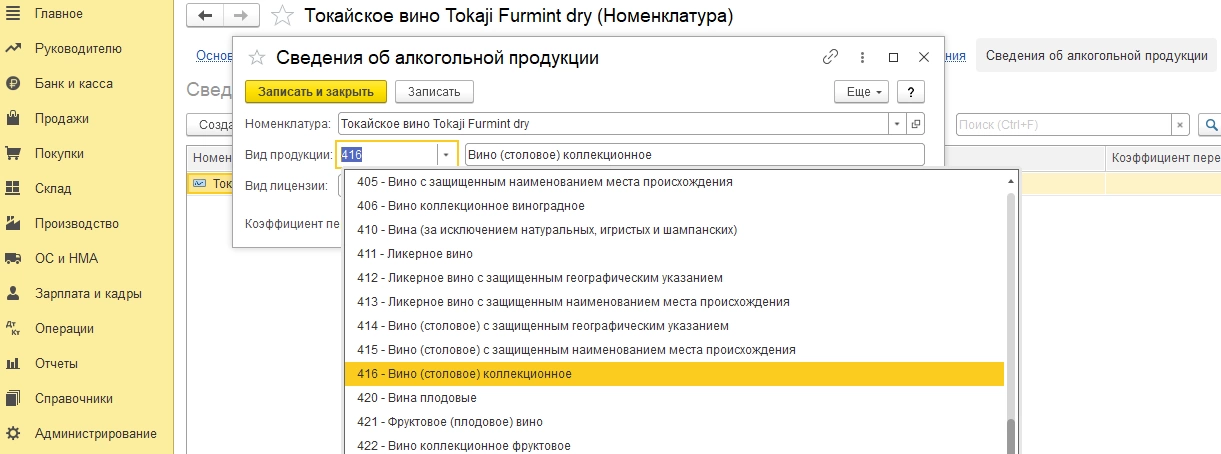
Task: Open the Банк и касса section
Action: point(73,84)
